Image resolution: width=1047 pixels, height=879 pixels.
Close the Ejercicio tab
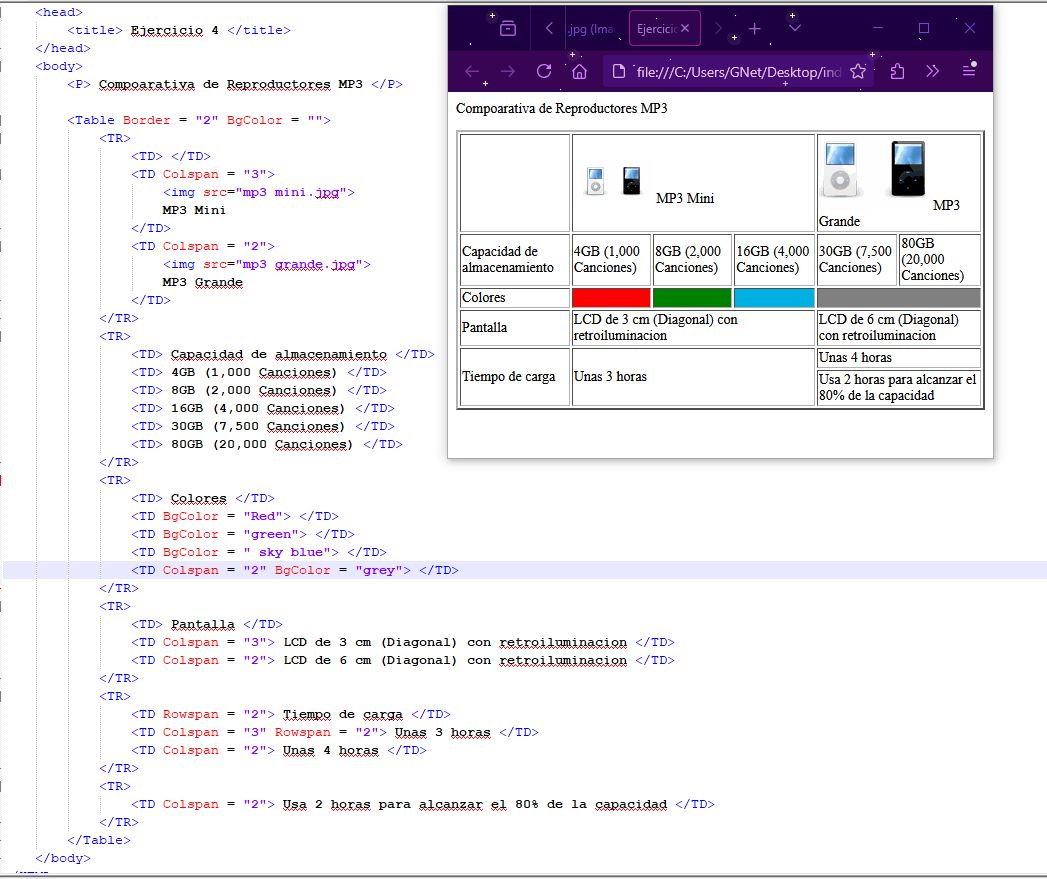(x=685, y=29)
